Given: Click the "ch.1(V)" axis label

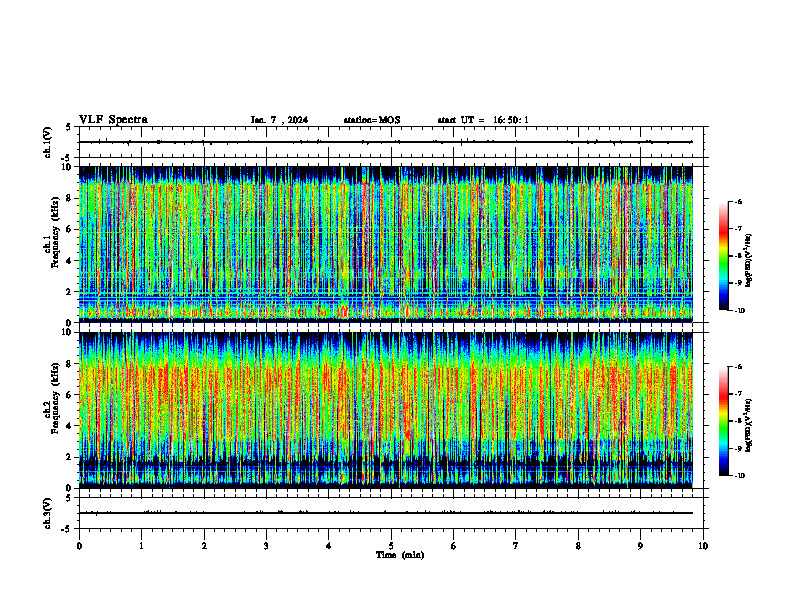Looking at the screenshot, I should [x=48, y=142].
